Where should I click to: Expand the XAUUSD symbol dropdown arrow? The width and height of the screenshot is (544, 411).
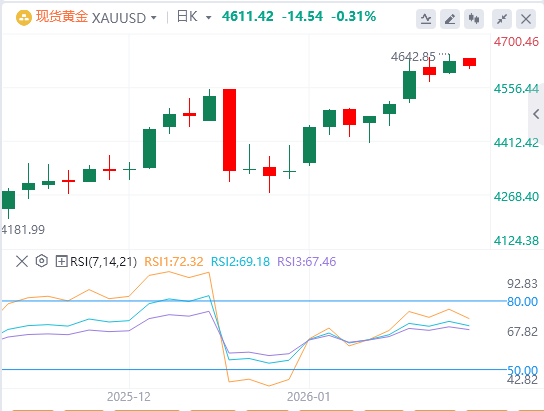154,18
